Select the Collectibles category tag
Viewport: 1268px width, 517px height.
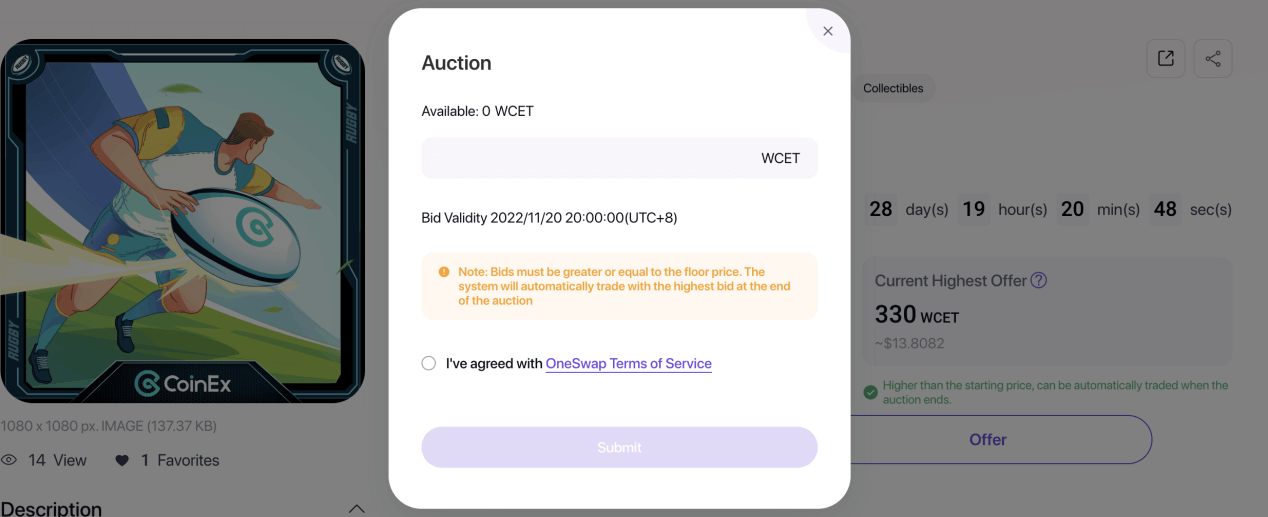[893, 88]
